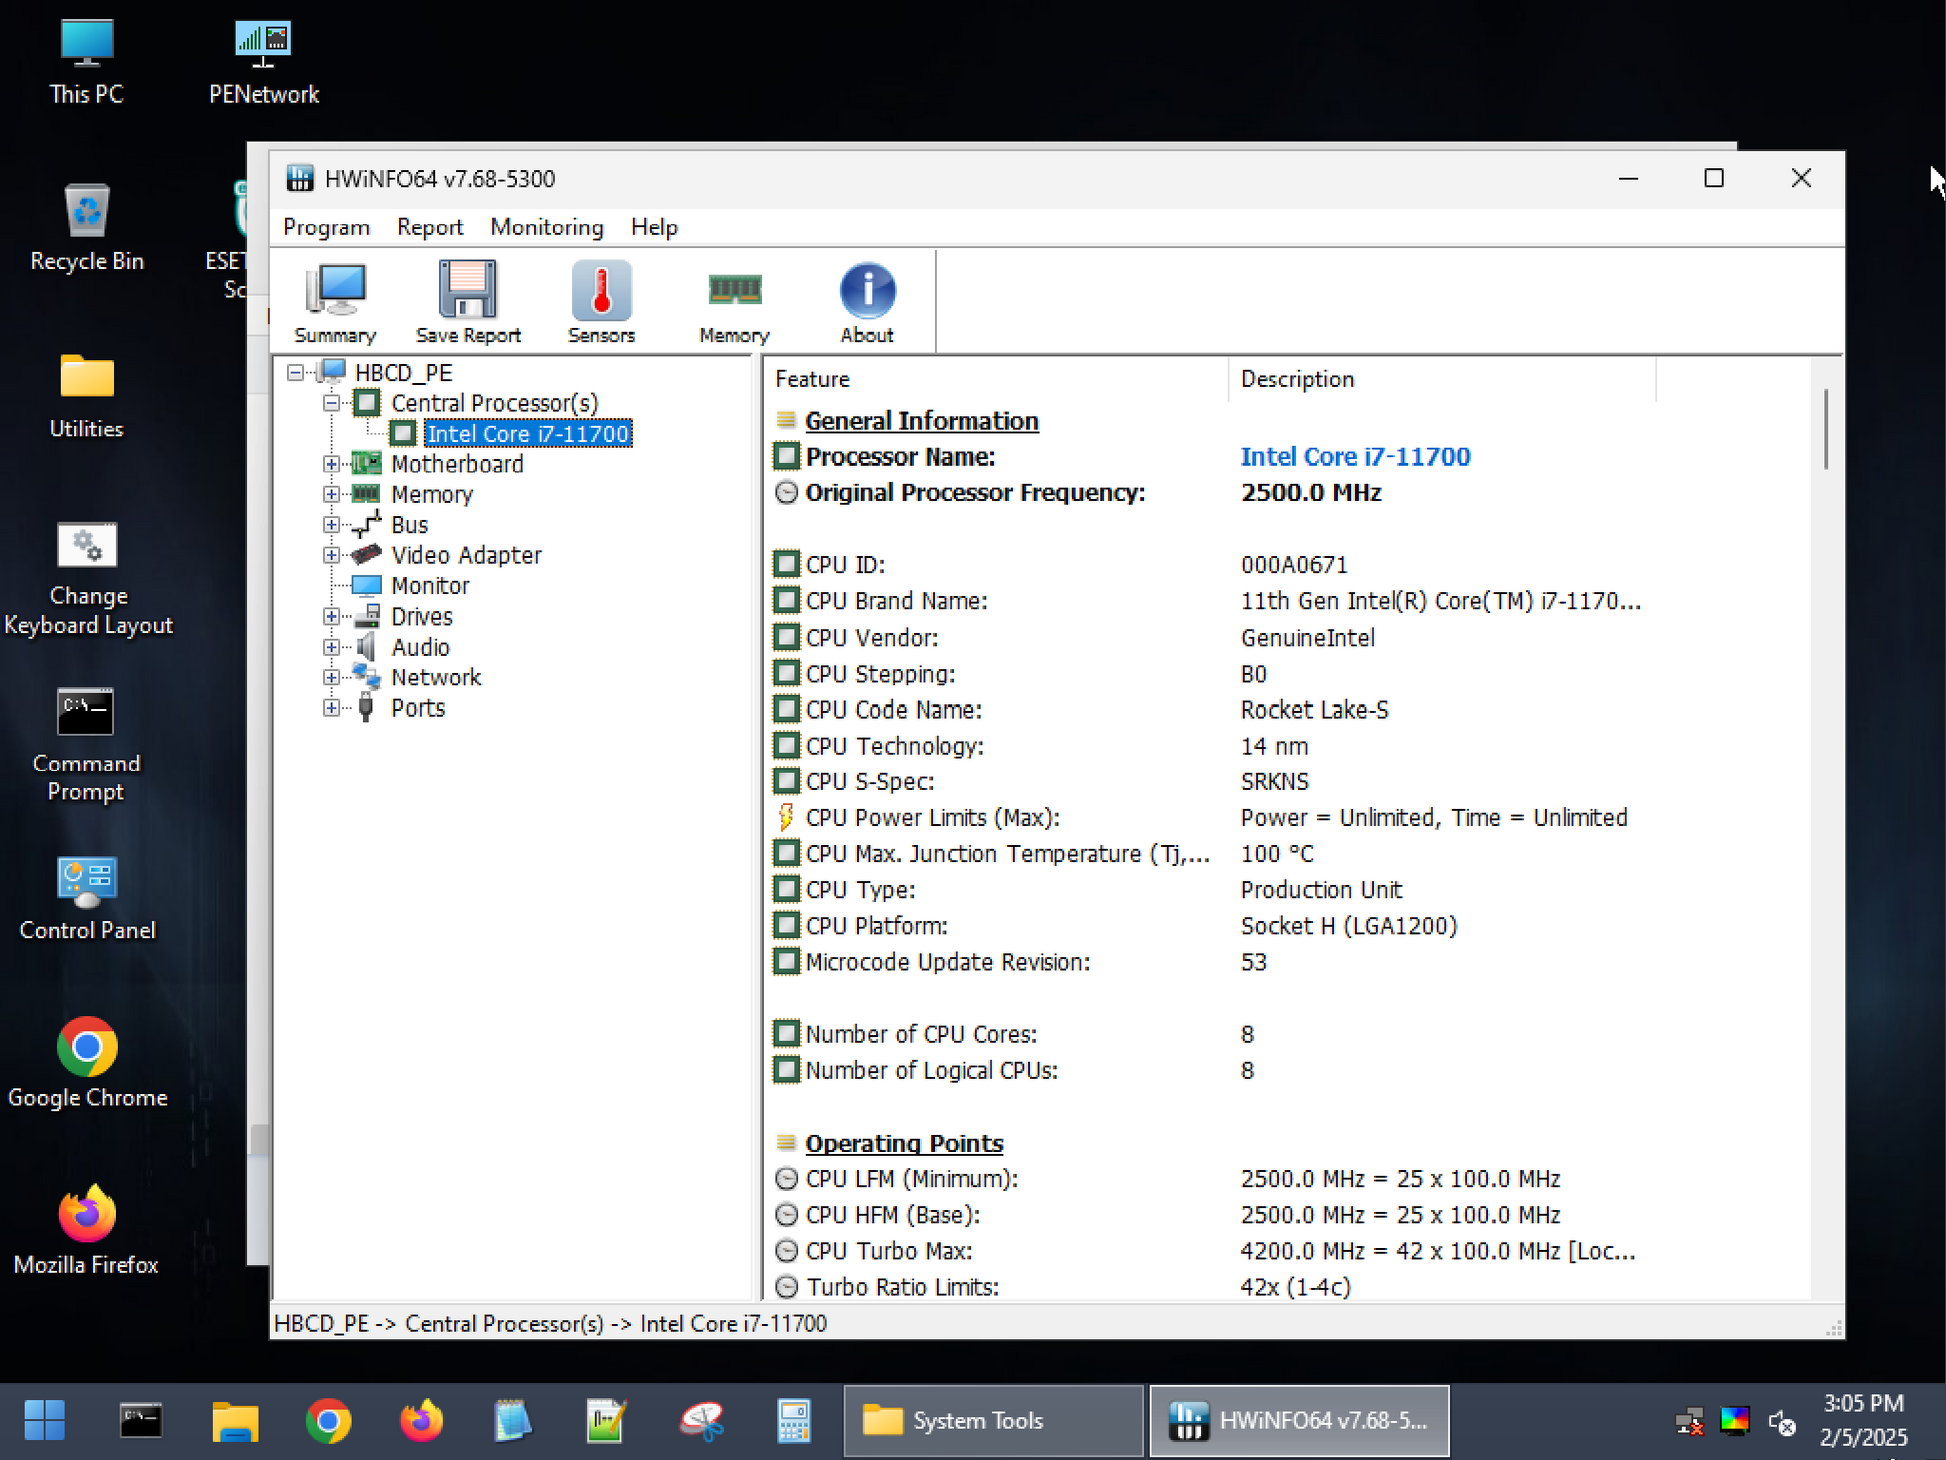Expand the Drives tree node

(x=332, y=617)
